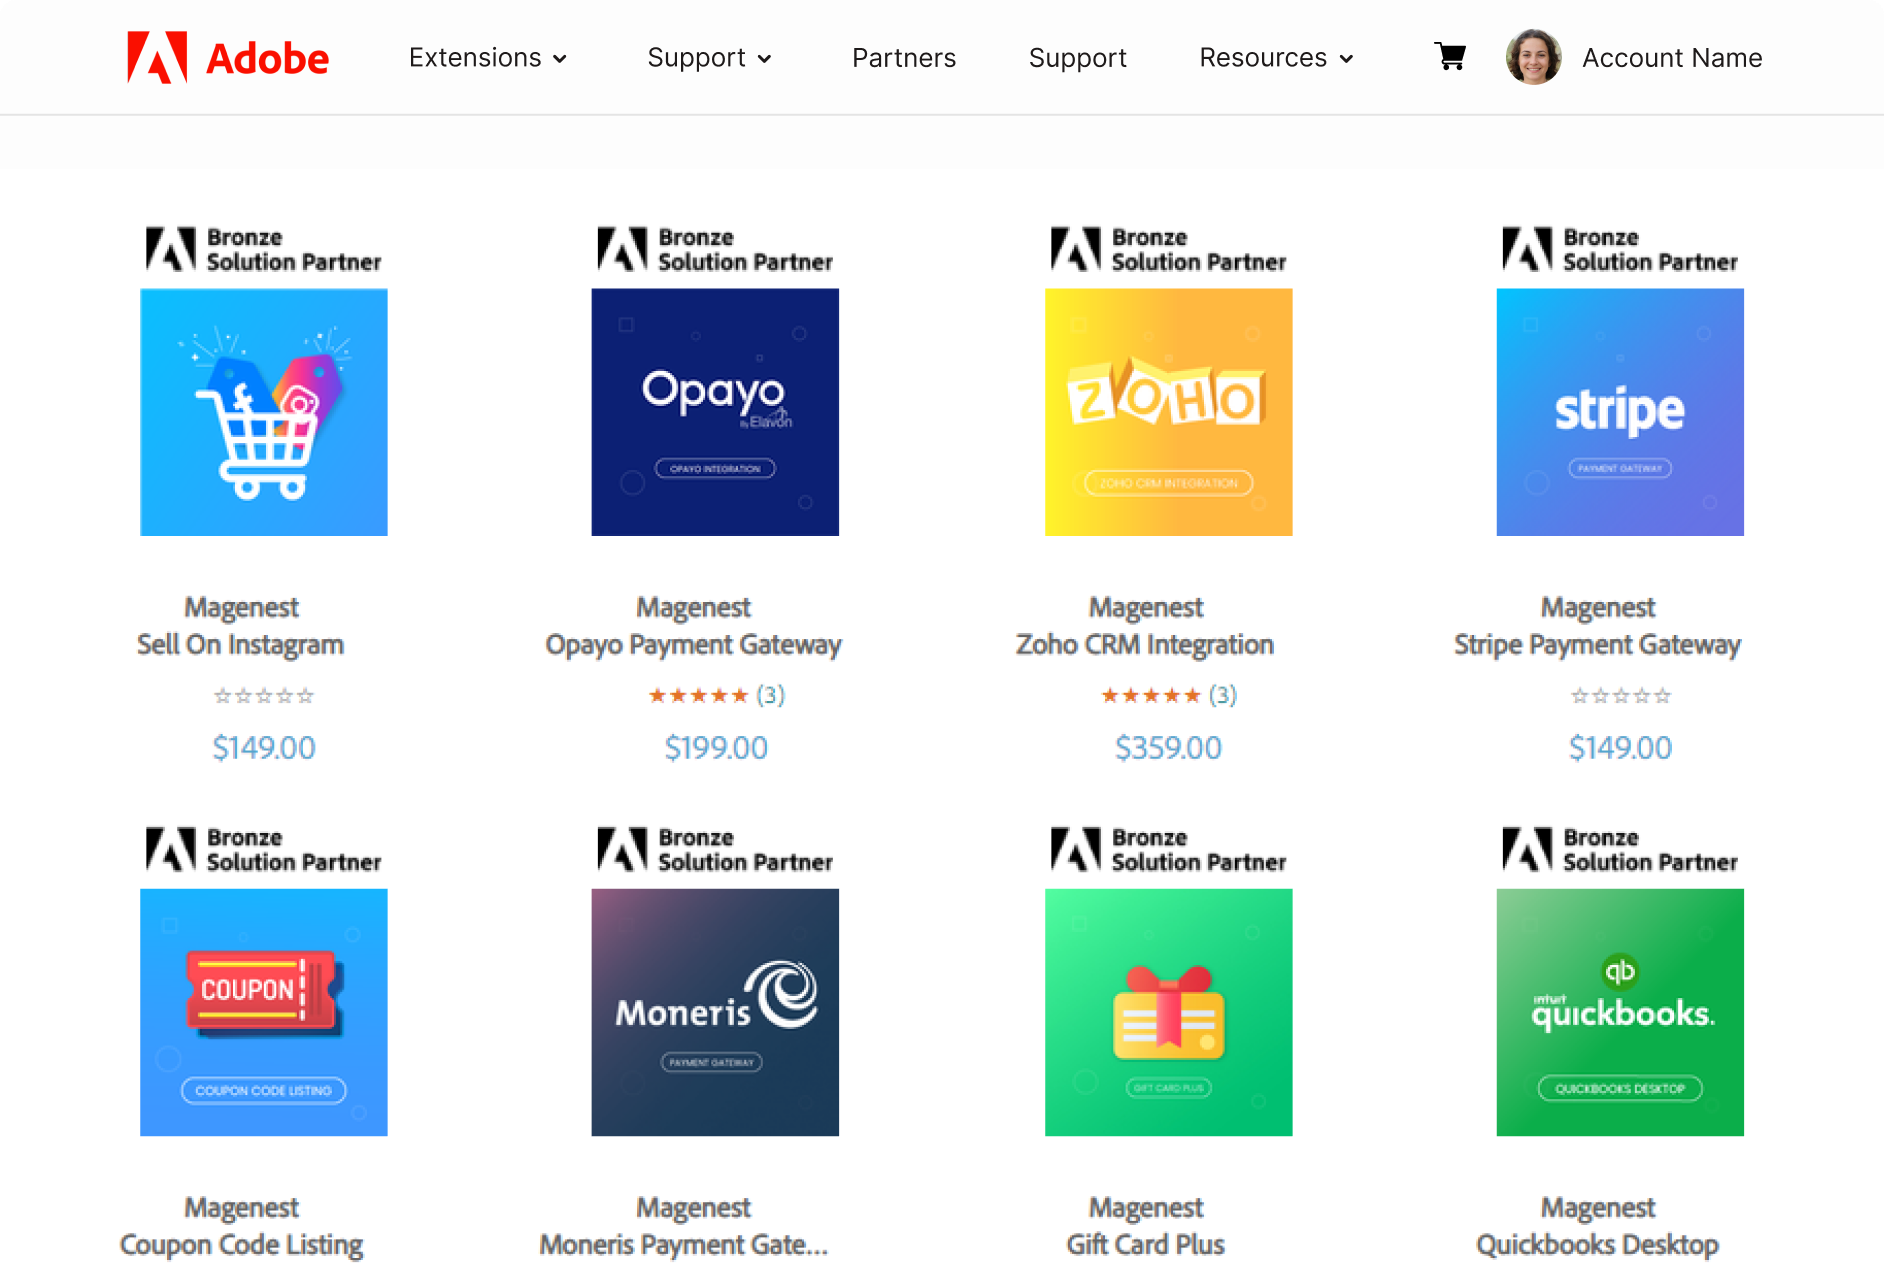The image size is (1884, 1282).
Task: Click the Account Name label
Action: (x=1672, y=58)
